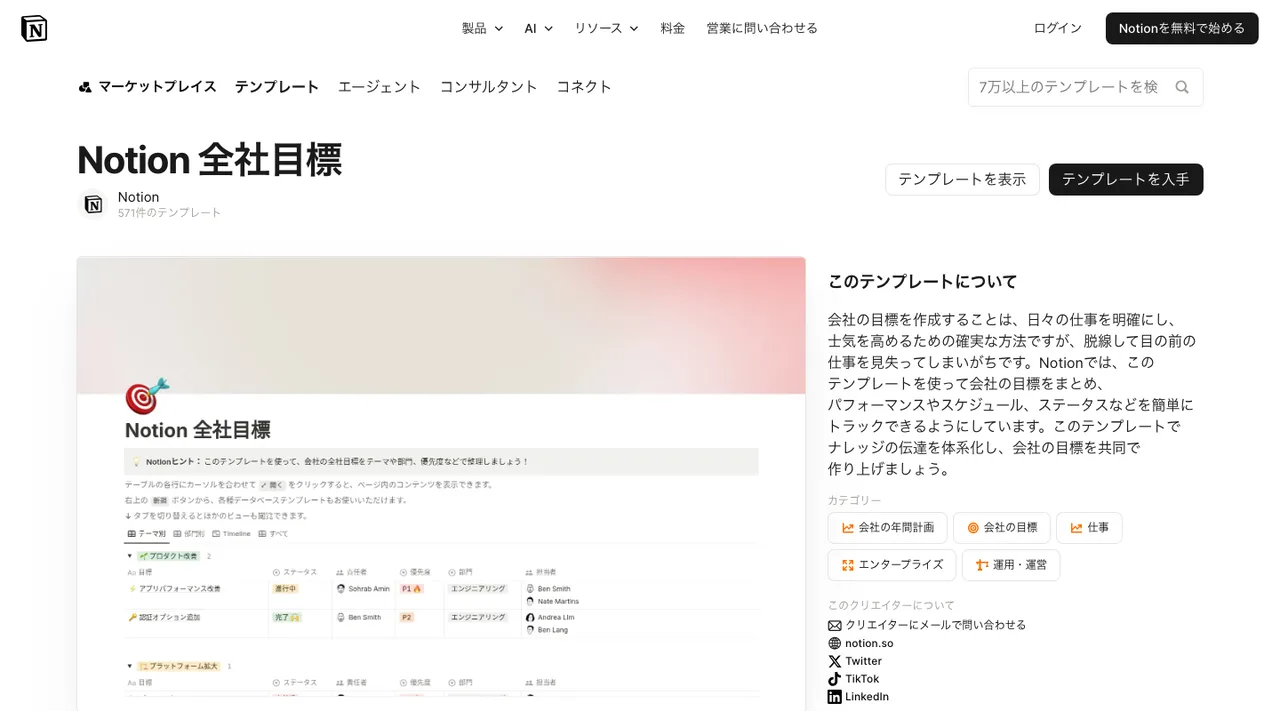The height and width of the screenshot is (711, 1280).
Task: Open the リソース dropdown menu
Action: (606, 28)
